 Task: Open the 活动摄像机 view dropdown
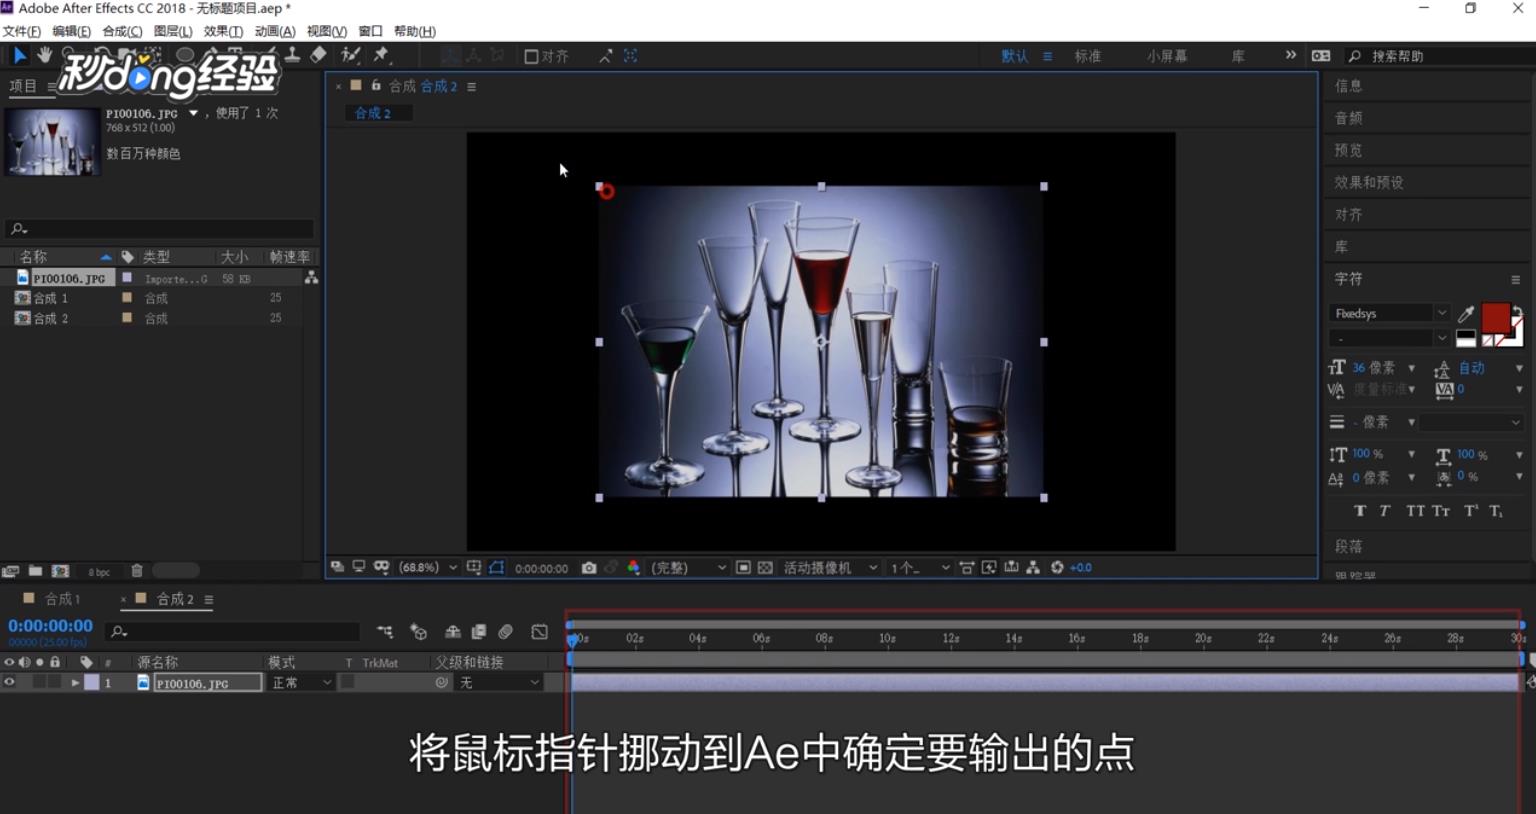click(830, 567)
